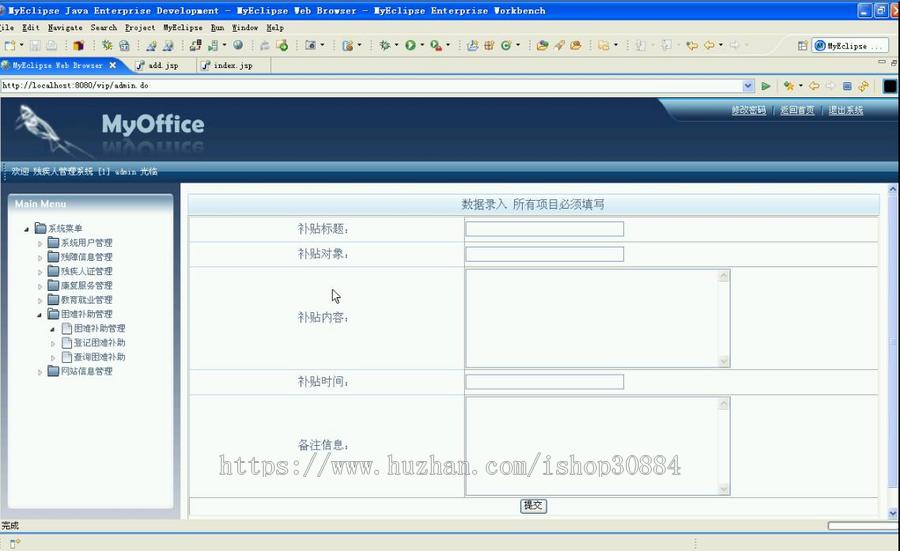Image resolution: width=900 pixels, height=551 pixels.
Task: Click the 备注信息 text area
Action: (x=598, y=446)
